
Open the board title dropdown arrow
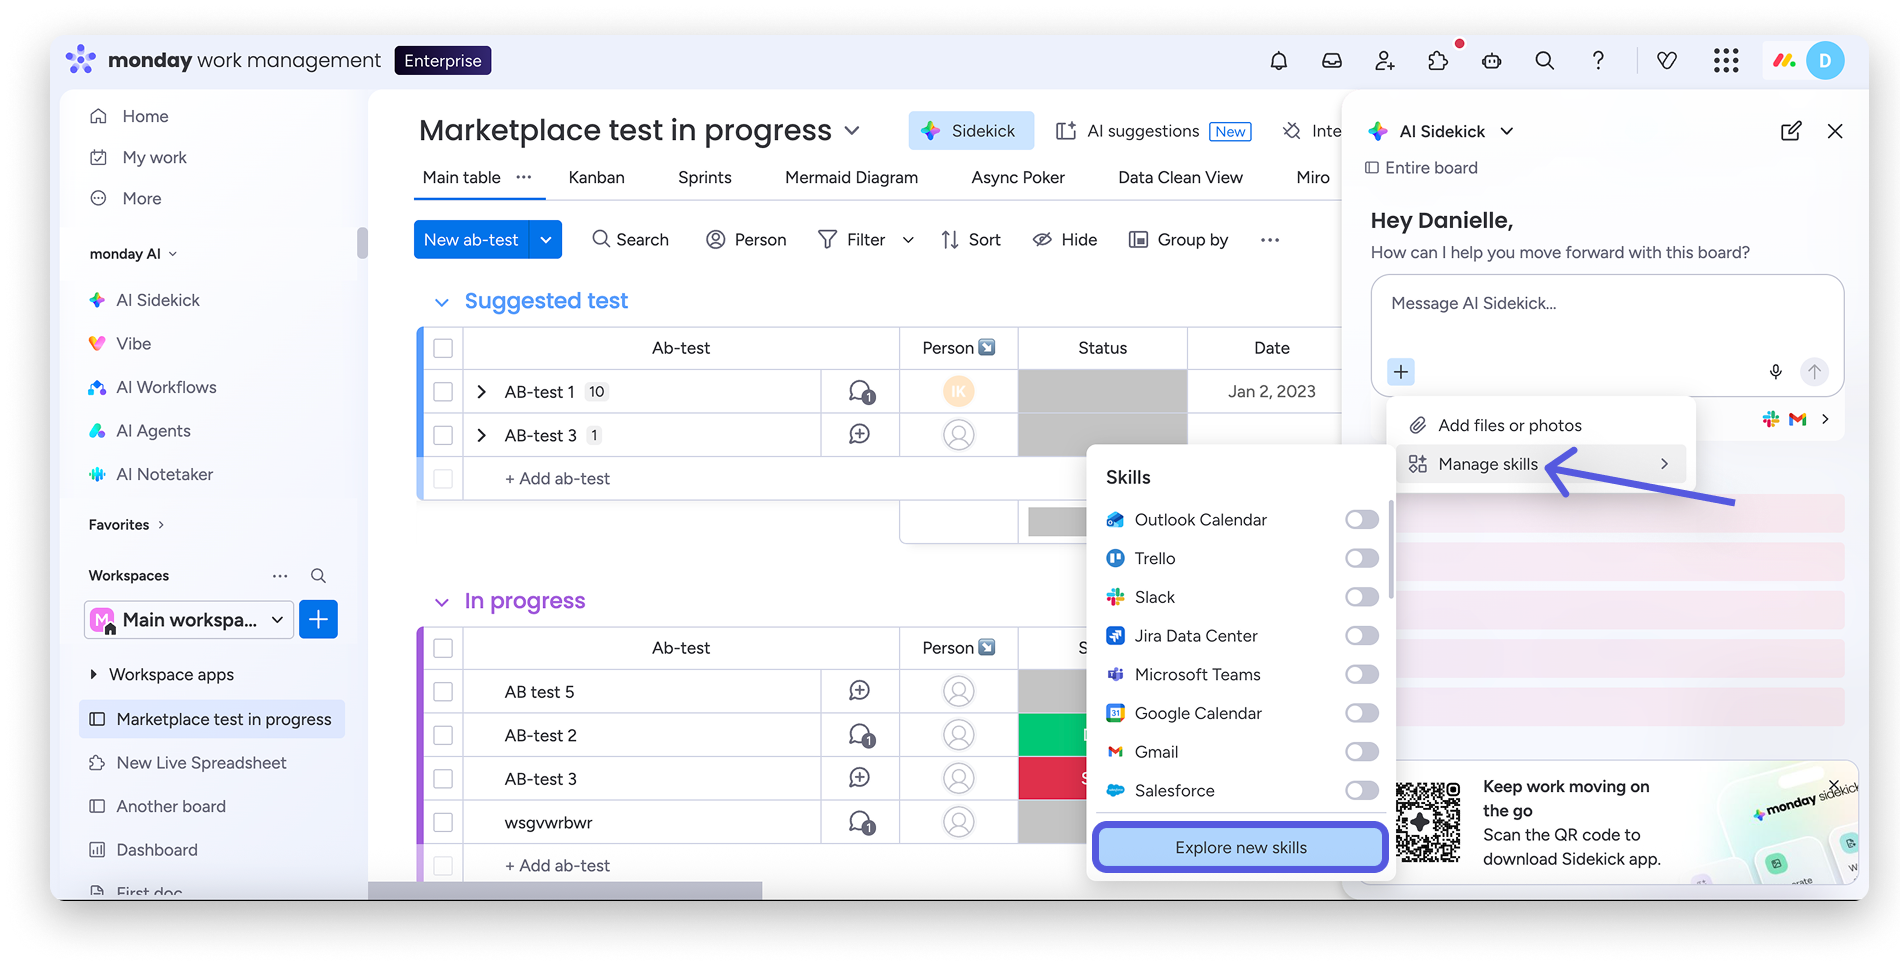(x=852, y=131)
